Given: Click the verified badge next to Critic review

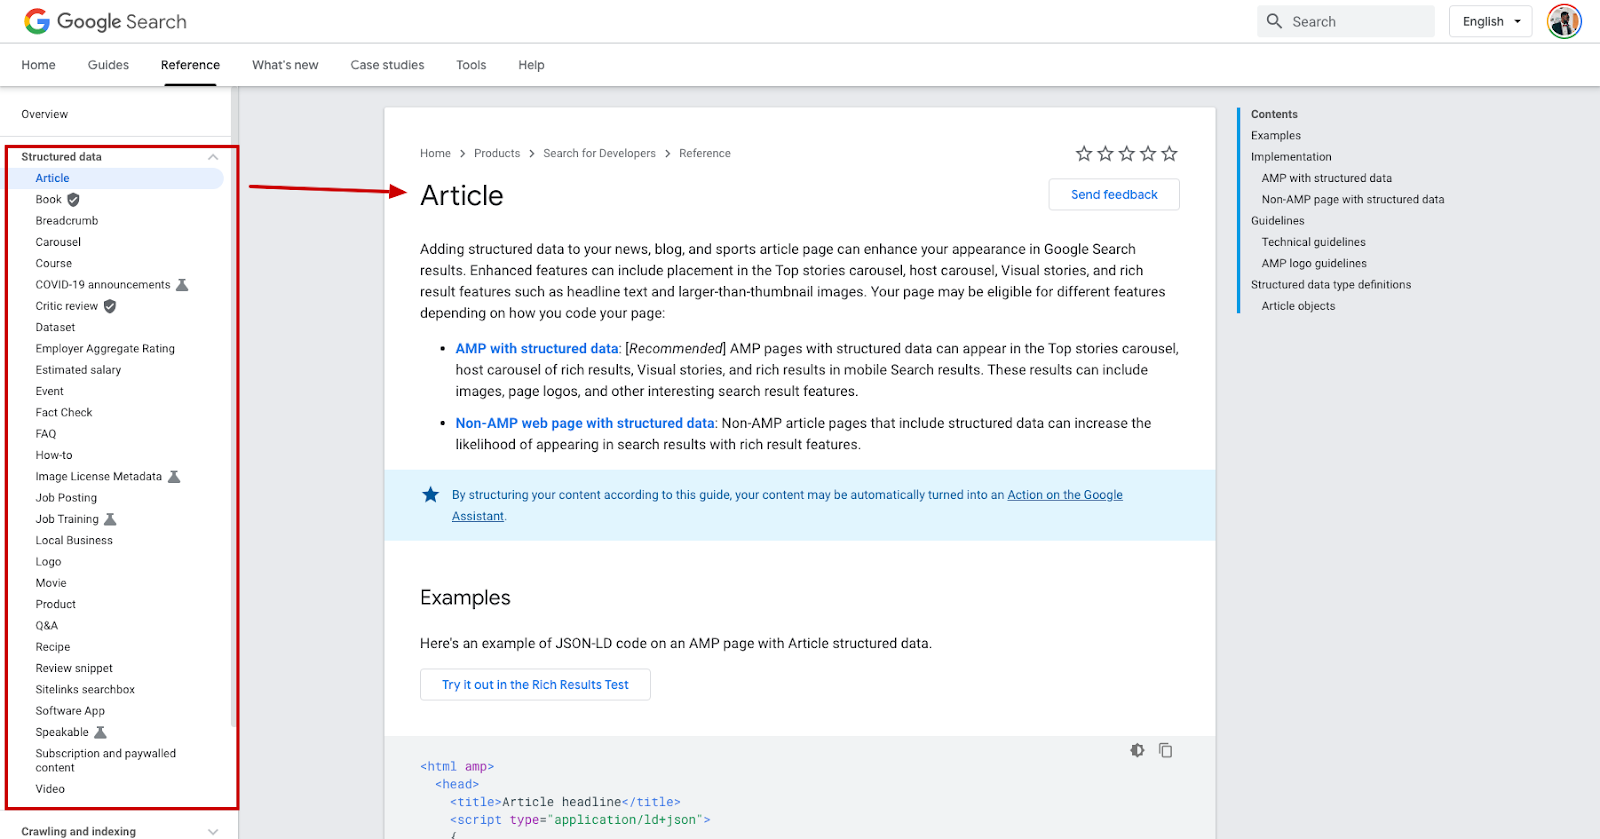Looking at the screenshot, I should (x=110, y=306).
